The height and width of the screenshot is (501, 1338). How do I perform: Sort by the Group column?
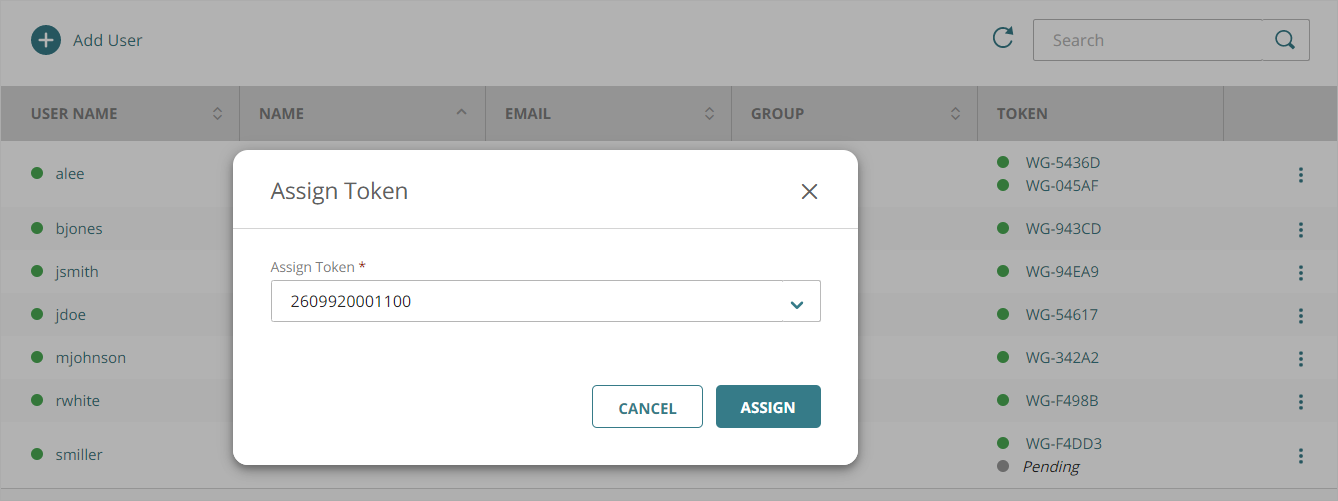tap(955, 114)
